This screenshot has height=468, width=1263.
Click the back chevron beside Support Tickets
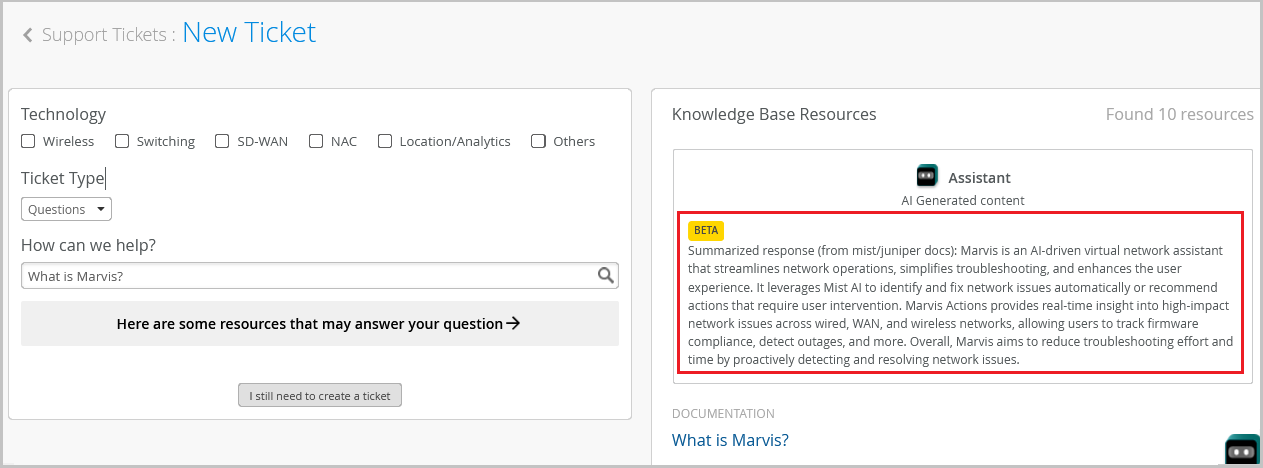[28, 35]
